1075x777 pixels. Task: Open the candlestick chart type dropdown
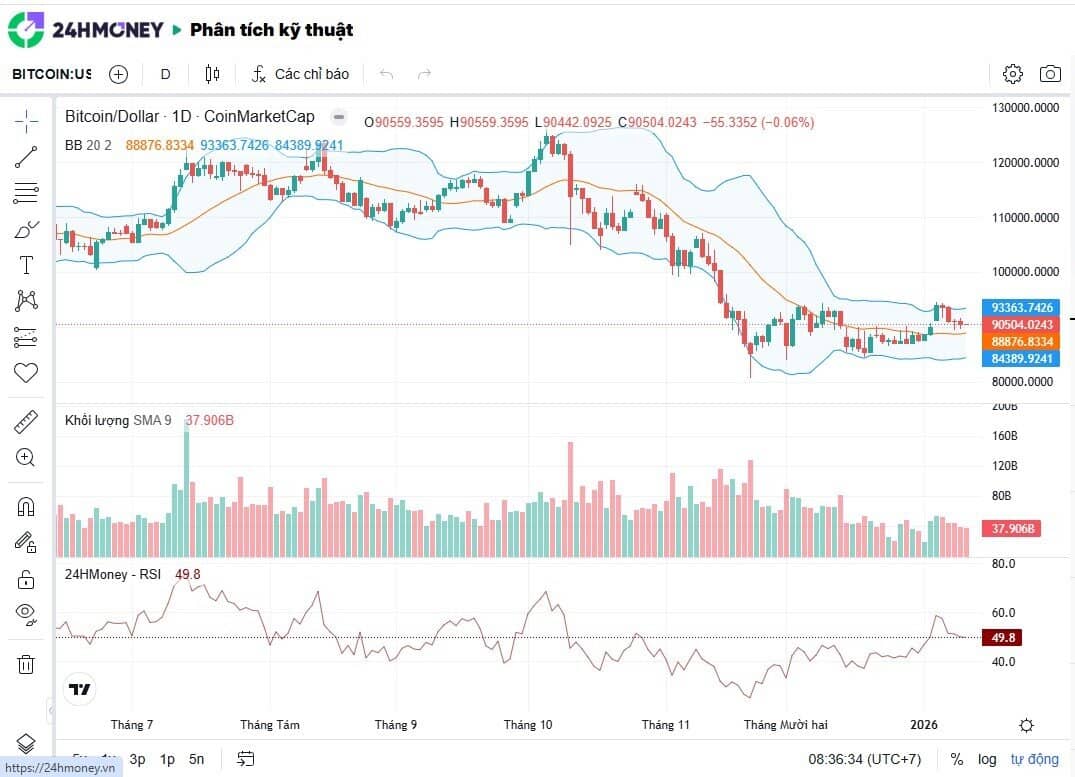(212, 74)
